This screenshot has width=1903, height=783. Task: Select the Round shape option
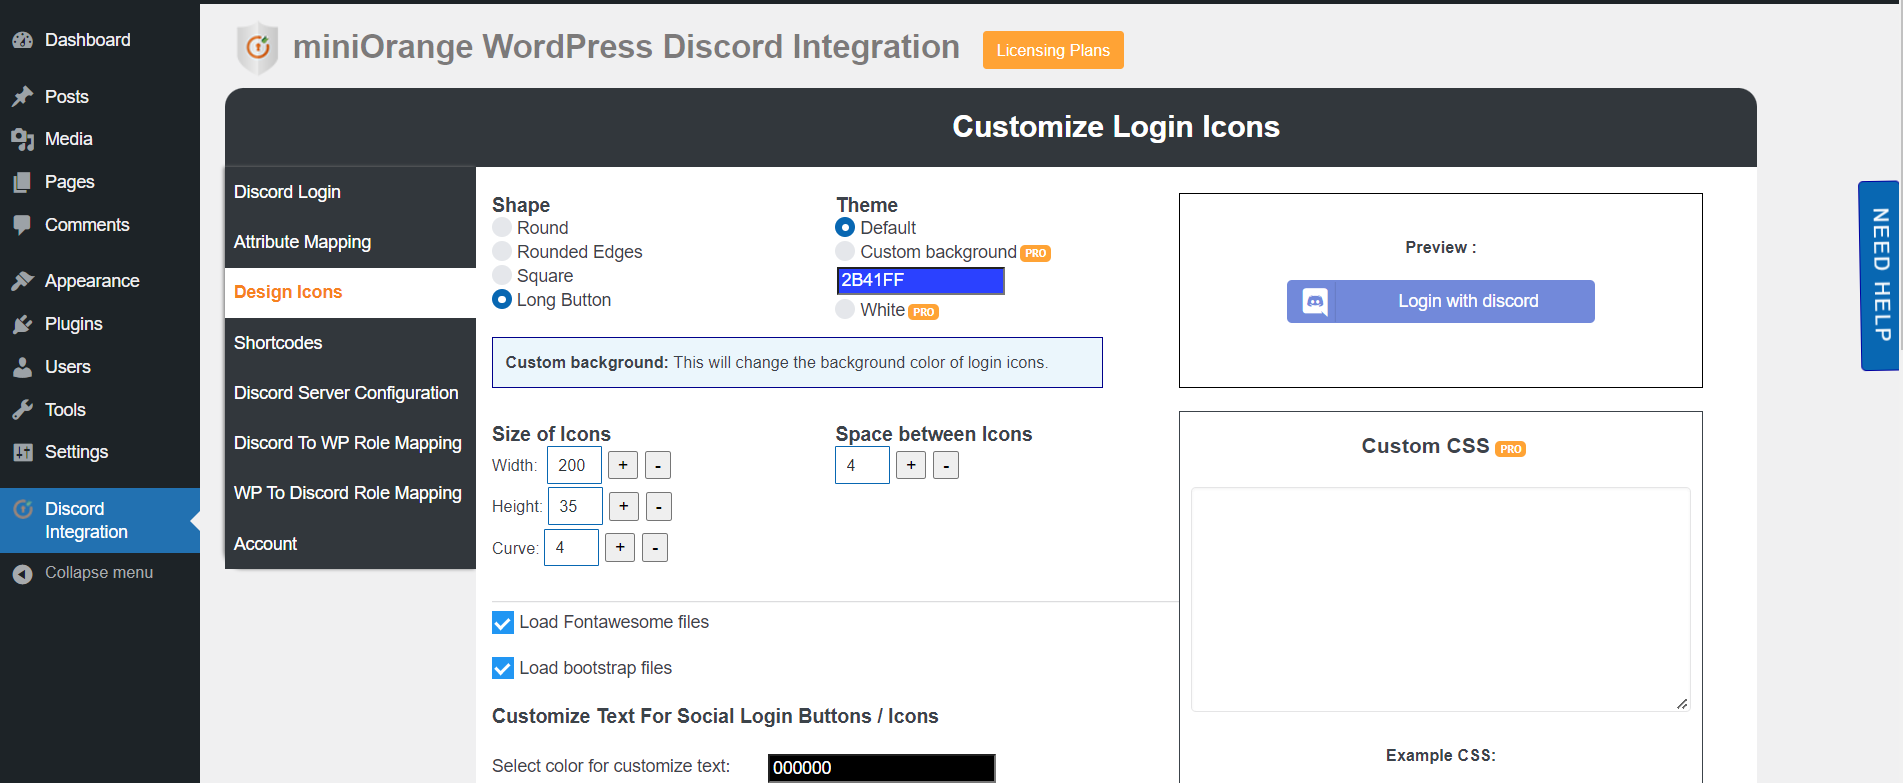502,227
